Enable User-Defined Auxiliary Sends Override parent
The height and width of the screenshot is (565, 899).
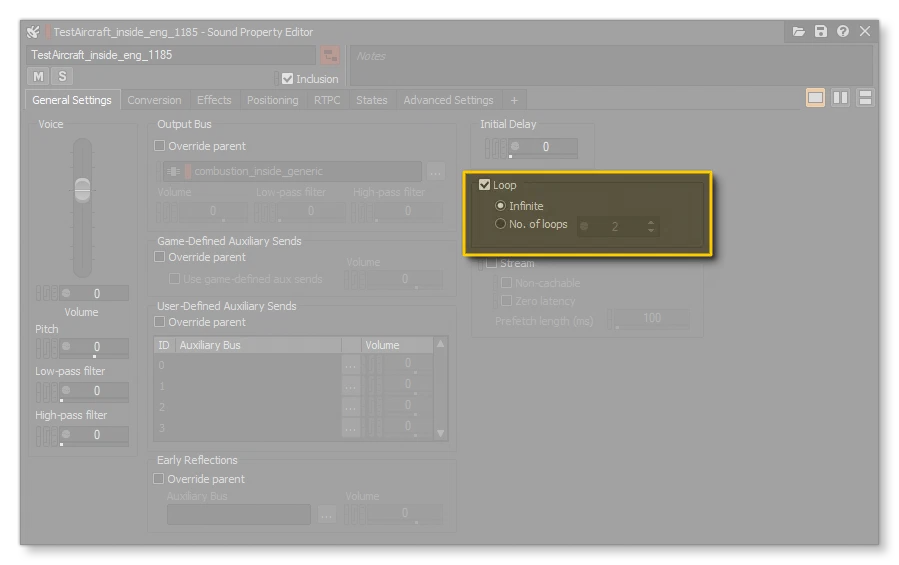click(x=159, y=322)
